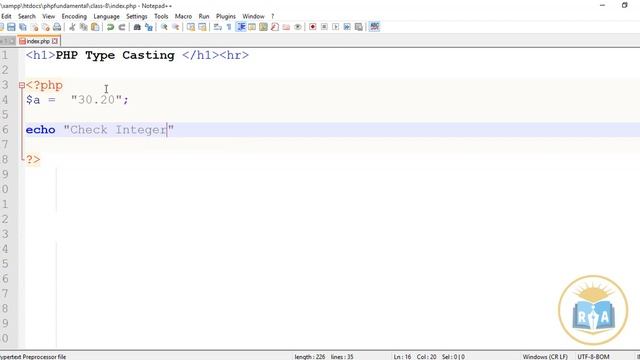This screenshot has height=360, width=640.
Task: Play back the recorded macro
Action: pyautogui.click(x=336, y=27)
